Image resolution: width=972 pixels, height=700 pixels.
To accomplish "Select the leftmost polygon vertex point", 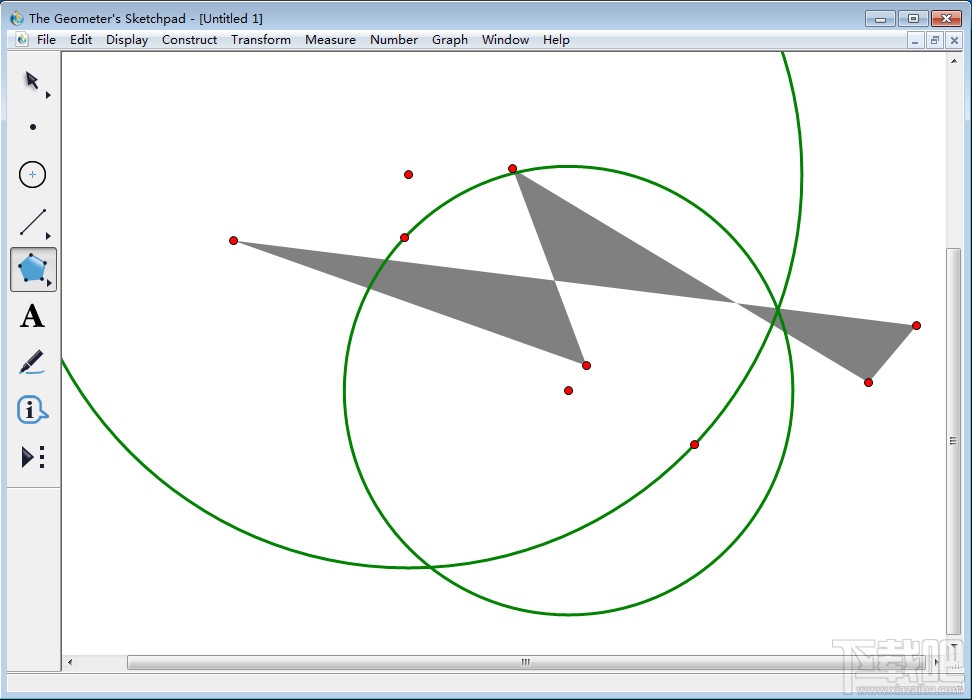I will (233, 241).
